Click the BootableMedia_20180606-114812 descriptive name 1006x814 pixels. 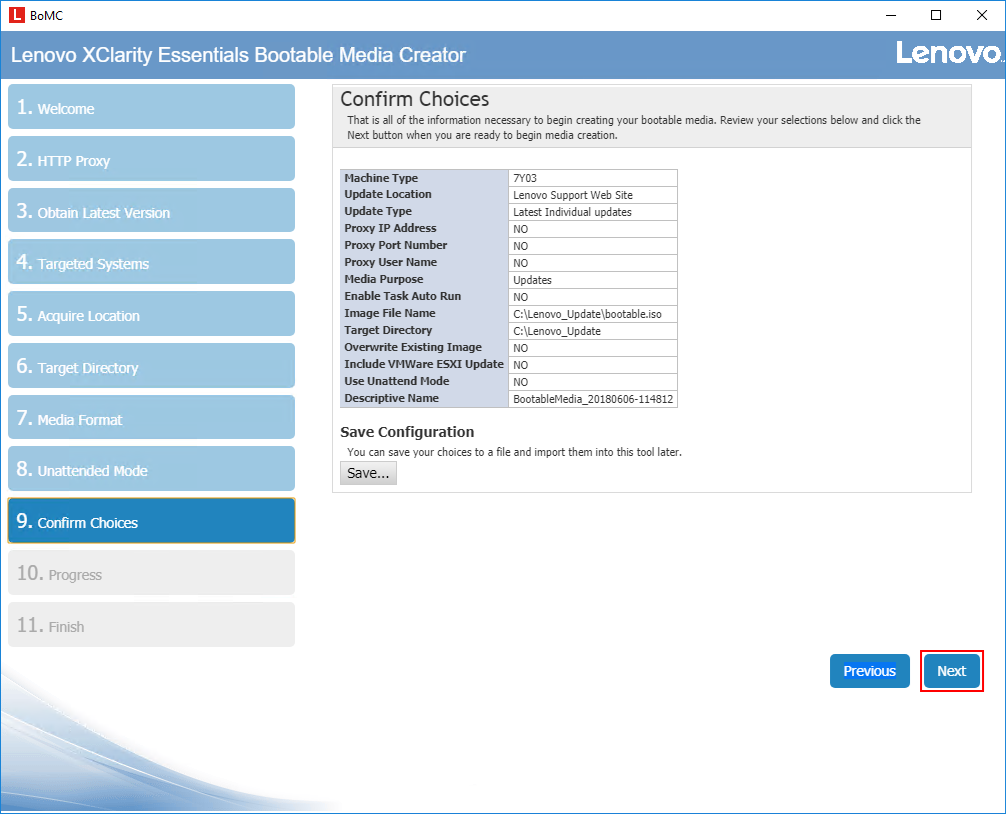593,399
